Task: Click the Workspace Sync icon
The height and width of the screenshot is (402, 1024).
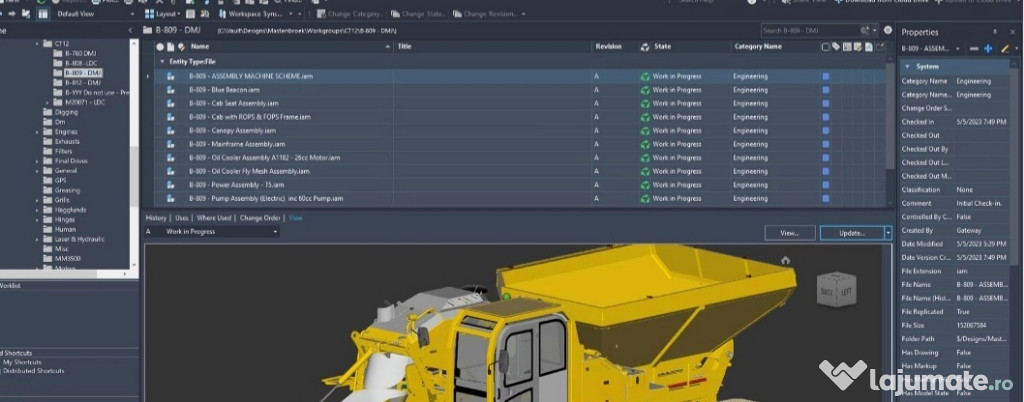Action: (223, 14)
